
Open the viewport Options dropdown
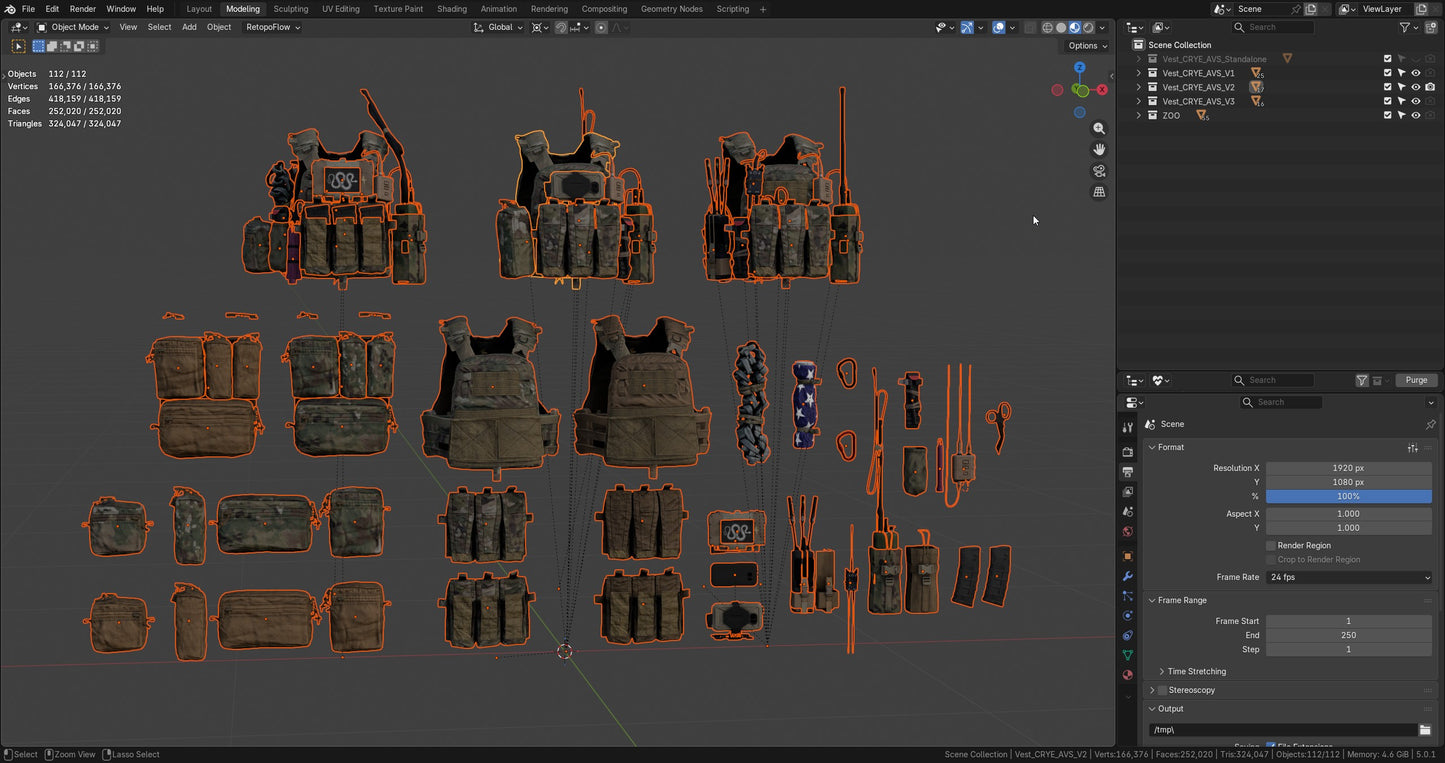click(x=1087, y=46)
